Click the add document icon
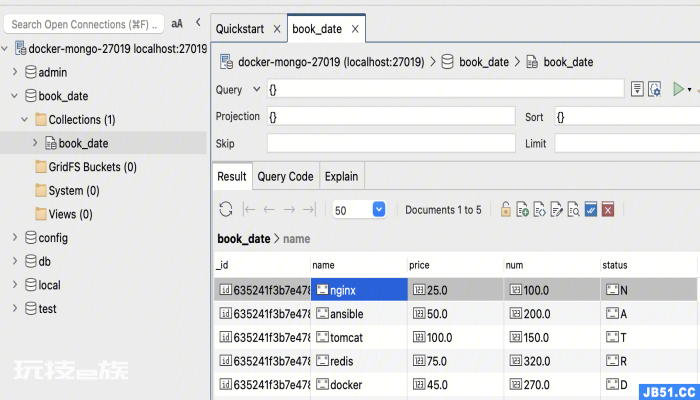This screenshot has height=400, width=700. [x=522, y=209]
